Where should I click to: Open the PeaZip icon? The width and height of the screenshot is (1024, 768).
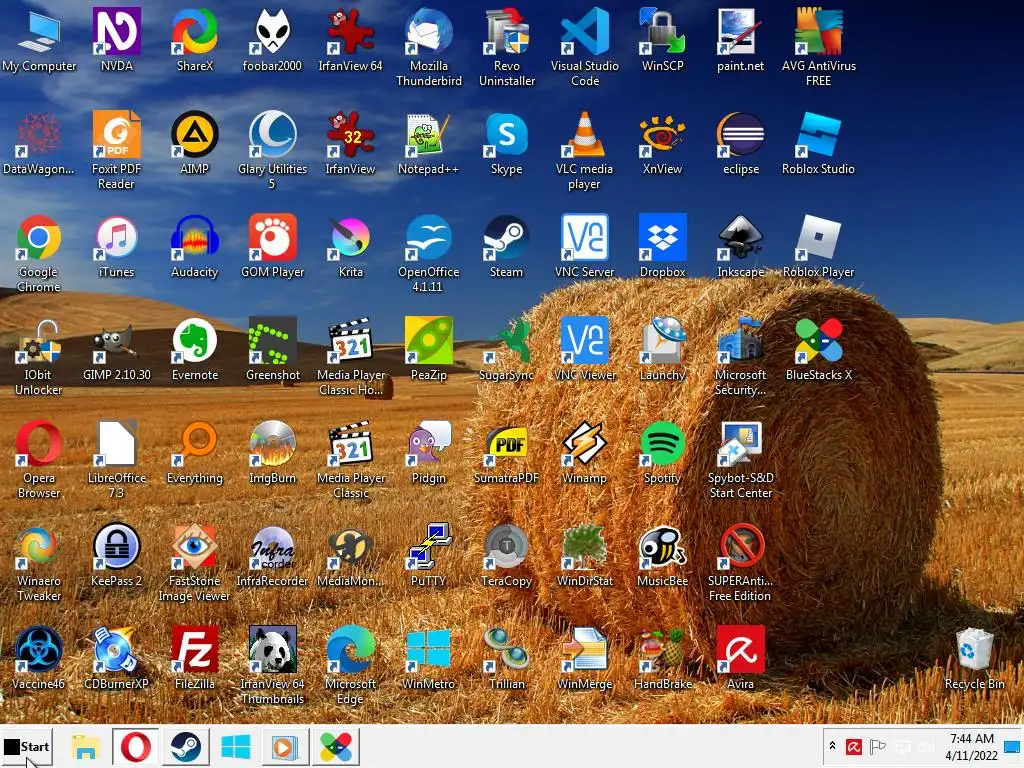point(428,349)
